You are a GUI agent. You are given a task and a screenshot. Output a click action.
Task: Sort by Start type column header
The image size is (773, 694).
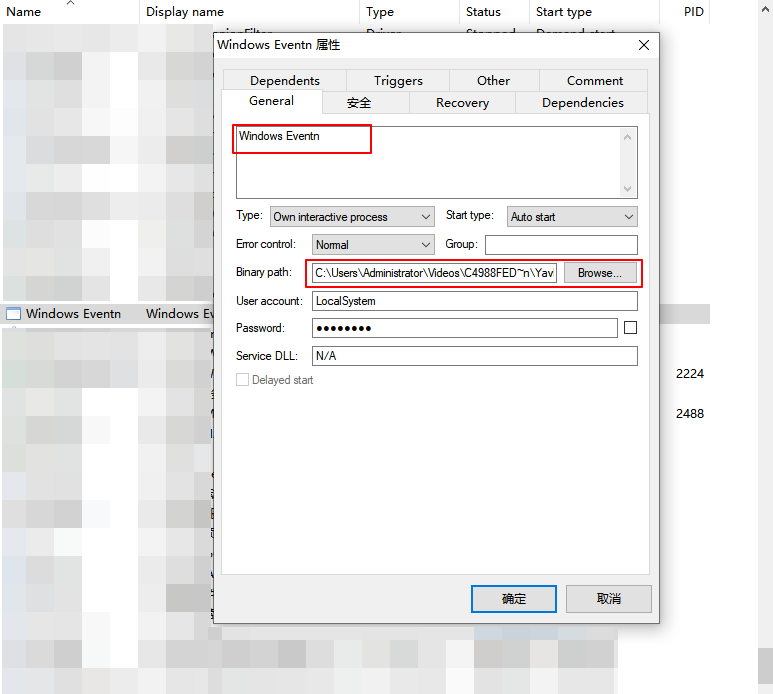pos(595,12)
